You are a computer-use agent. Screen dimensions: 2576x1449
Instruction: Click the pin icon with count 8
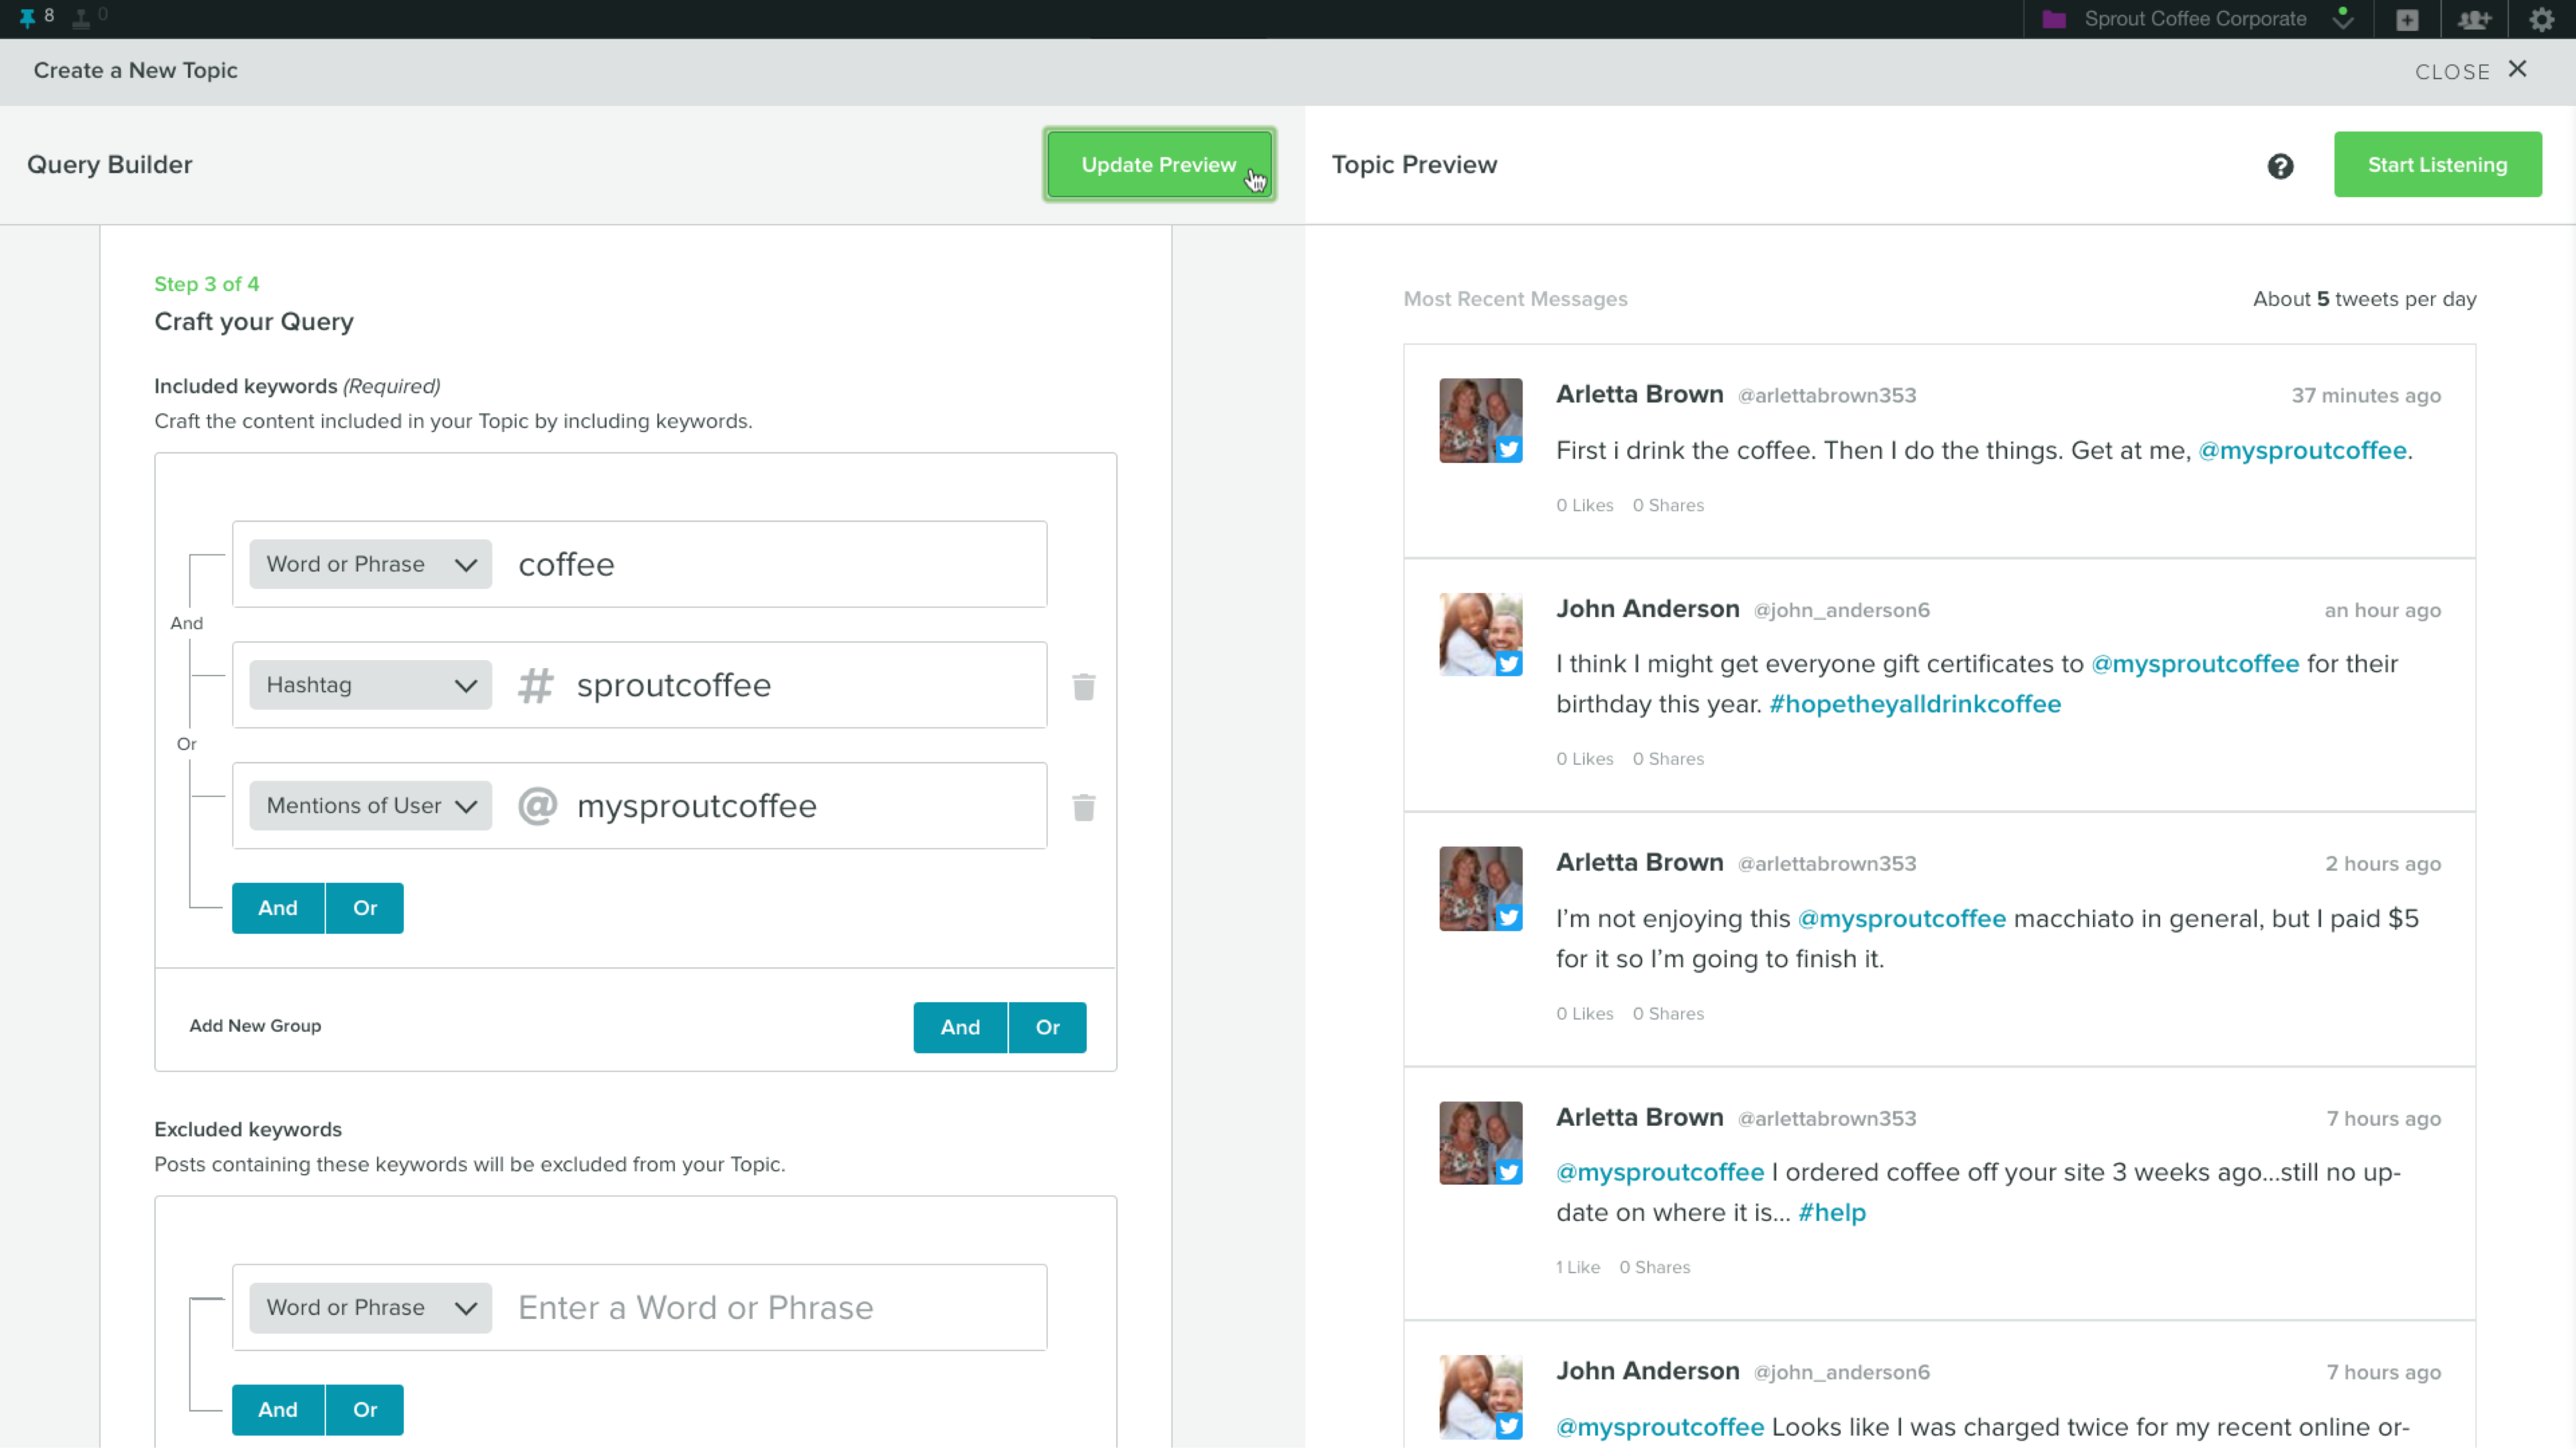coord(36,17)
